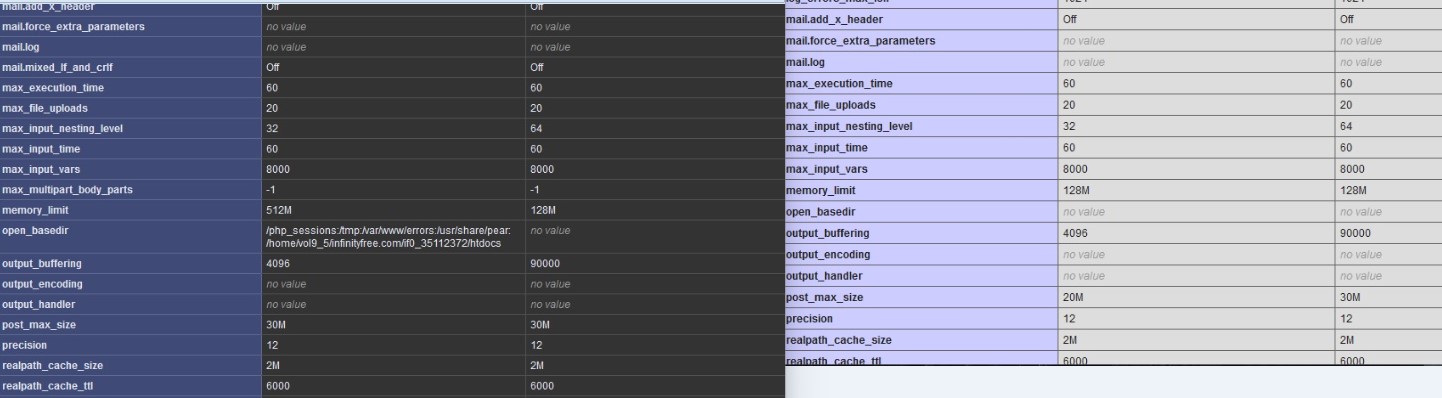The height and width of the screenshot is (398, 1442).
Task: Click value 32 in light table
Action: (x=1070, y=126)
